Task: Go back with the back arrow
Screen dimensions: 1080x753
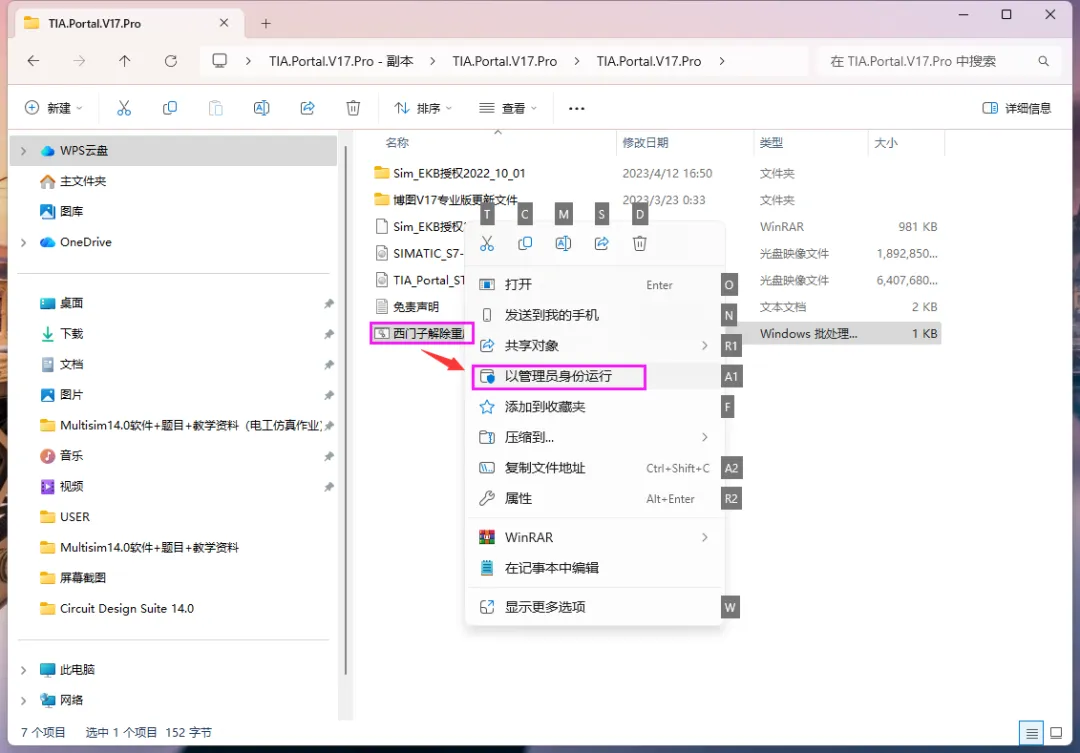Action: (33, 61)
